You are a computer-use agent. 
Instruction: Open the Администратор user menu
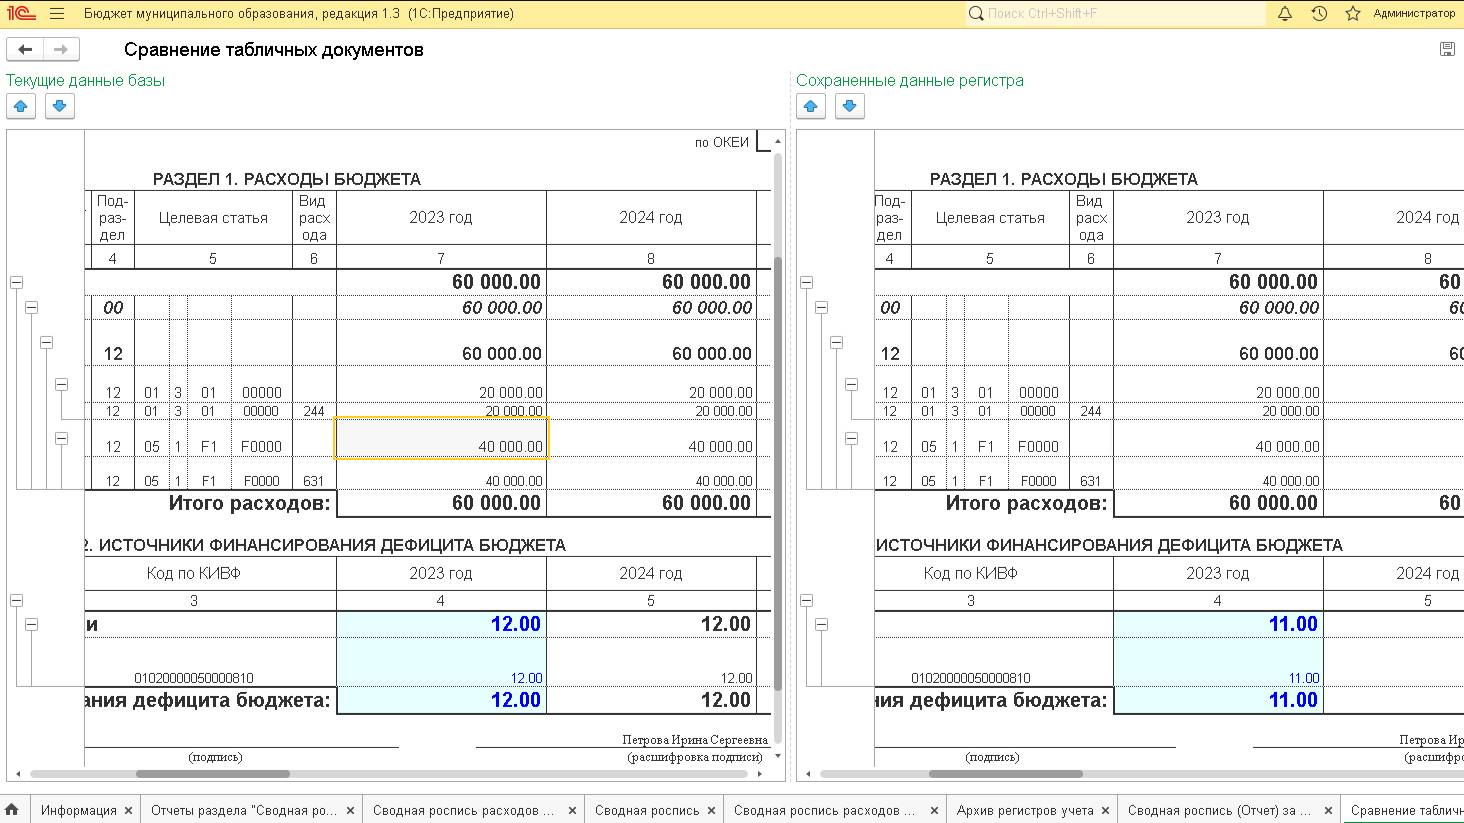(x=1414, y=14)
